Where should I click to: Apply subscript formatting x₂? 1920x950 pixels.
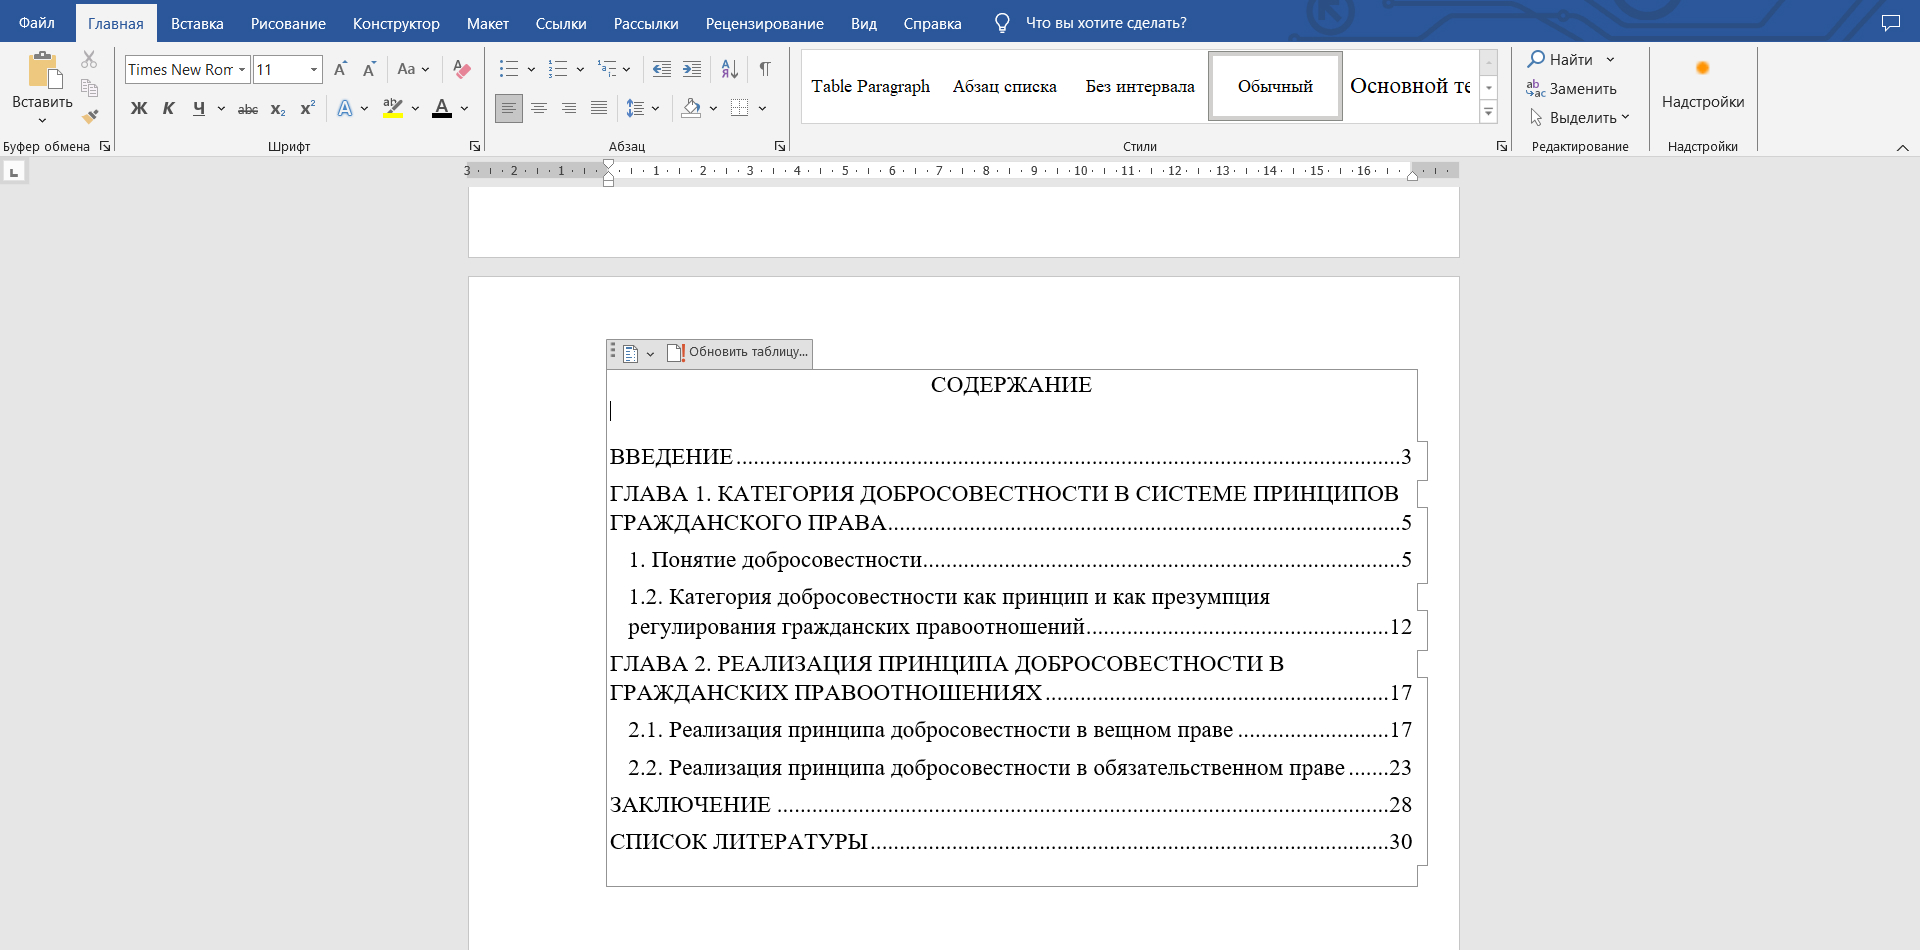point(278,109)
